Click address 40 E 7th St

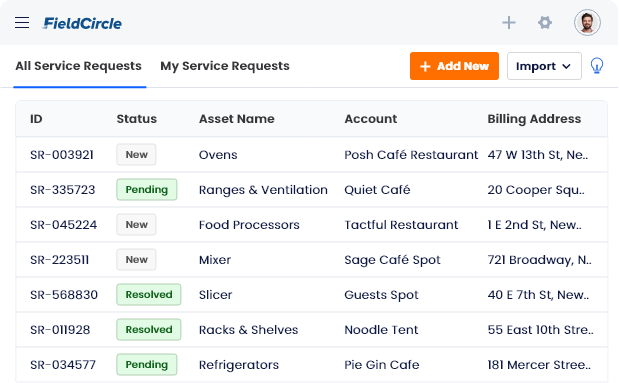[538, 295]
